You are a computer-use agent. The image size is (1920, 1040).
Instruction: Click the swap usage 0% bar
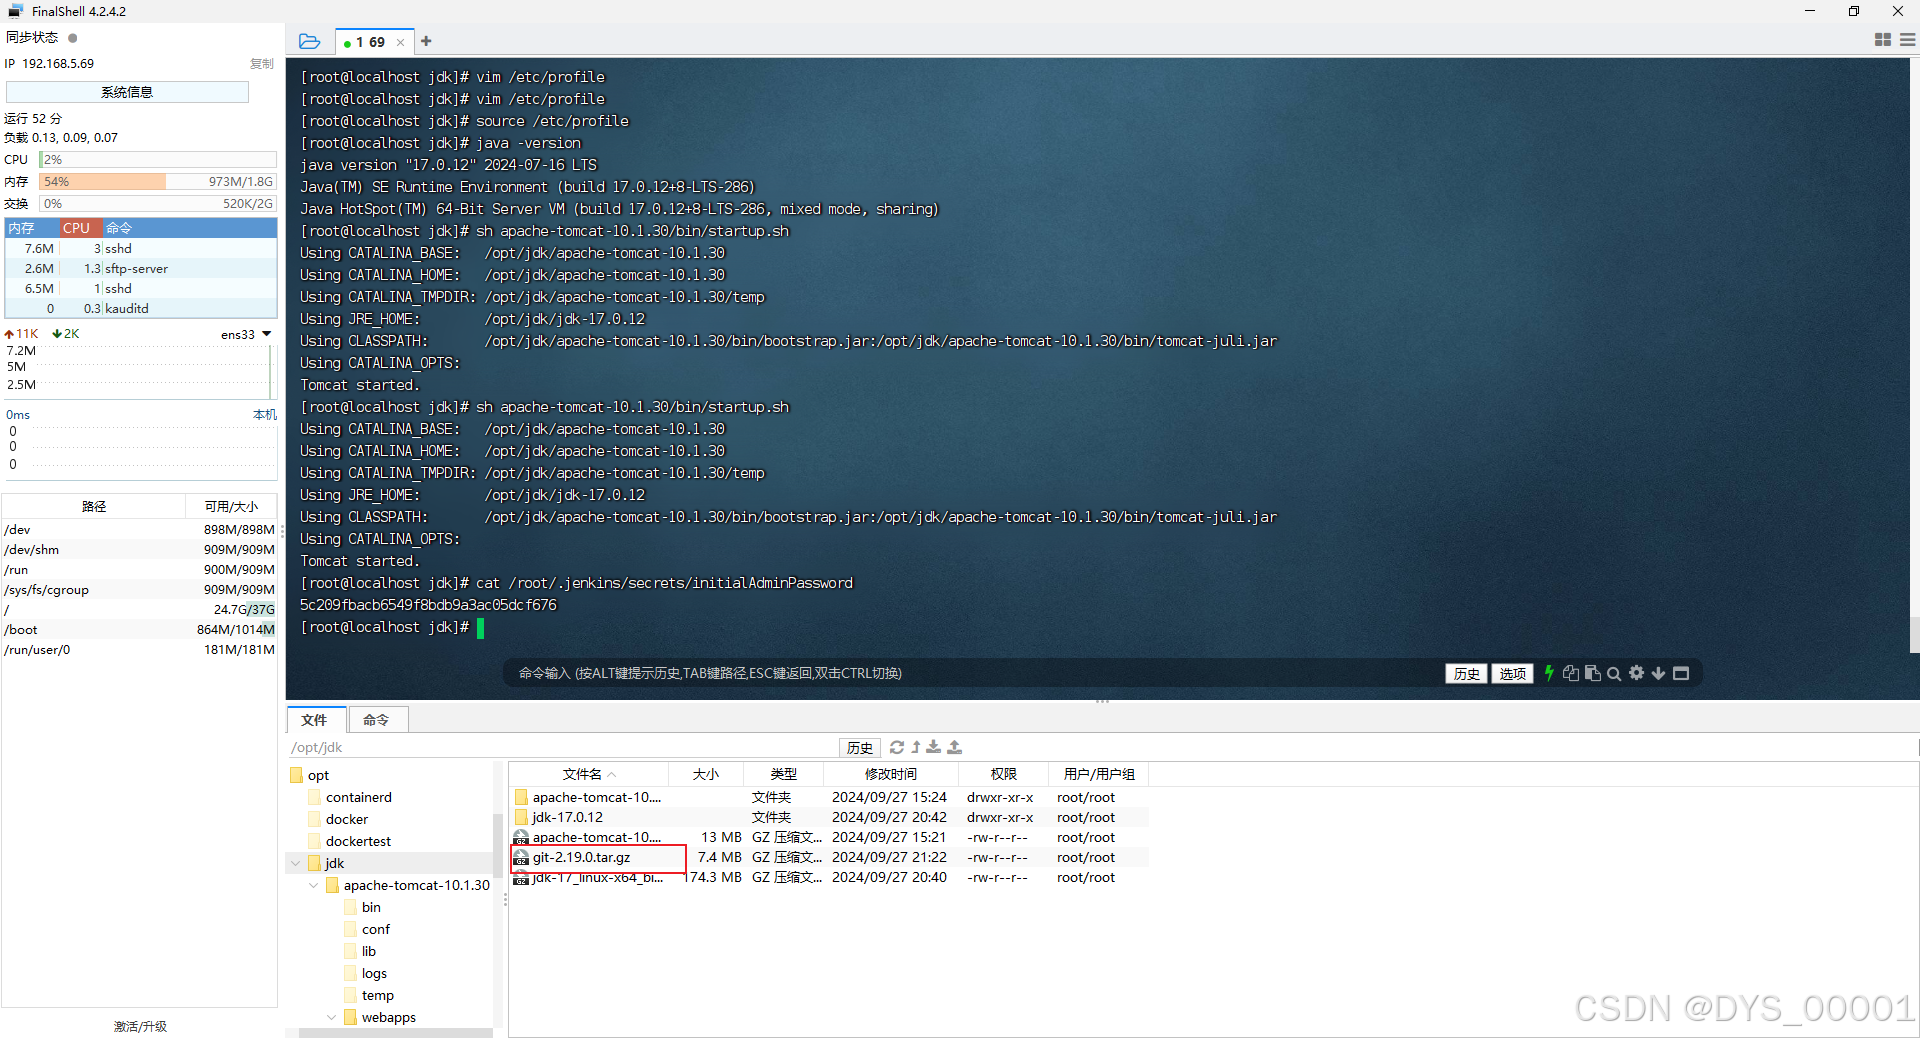tap(158, 203)
